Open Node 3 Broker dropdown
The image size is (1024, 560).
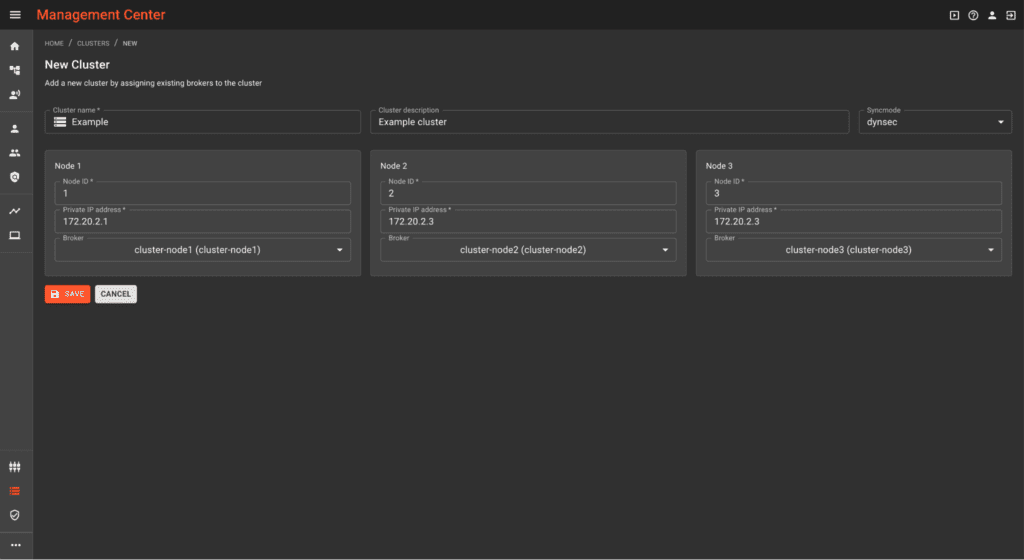tap(853, 250)
